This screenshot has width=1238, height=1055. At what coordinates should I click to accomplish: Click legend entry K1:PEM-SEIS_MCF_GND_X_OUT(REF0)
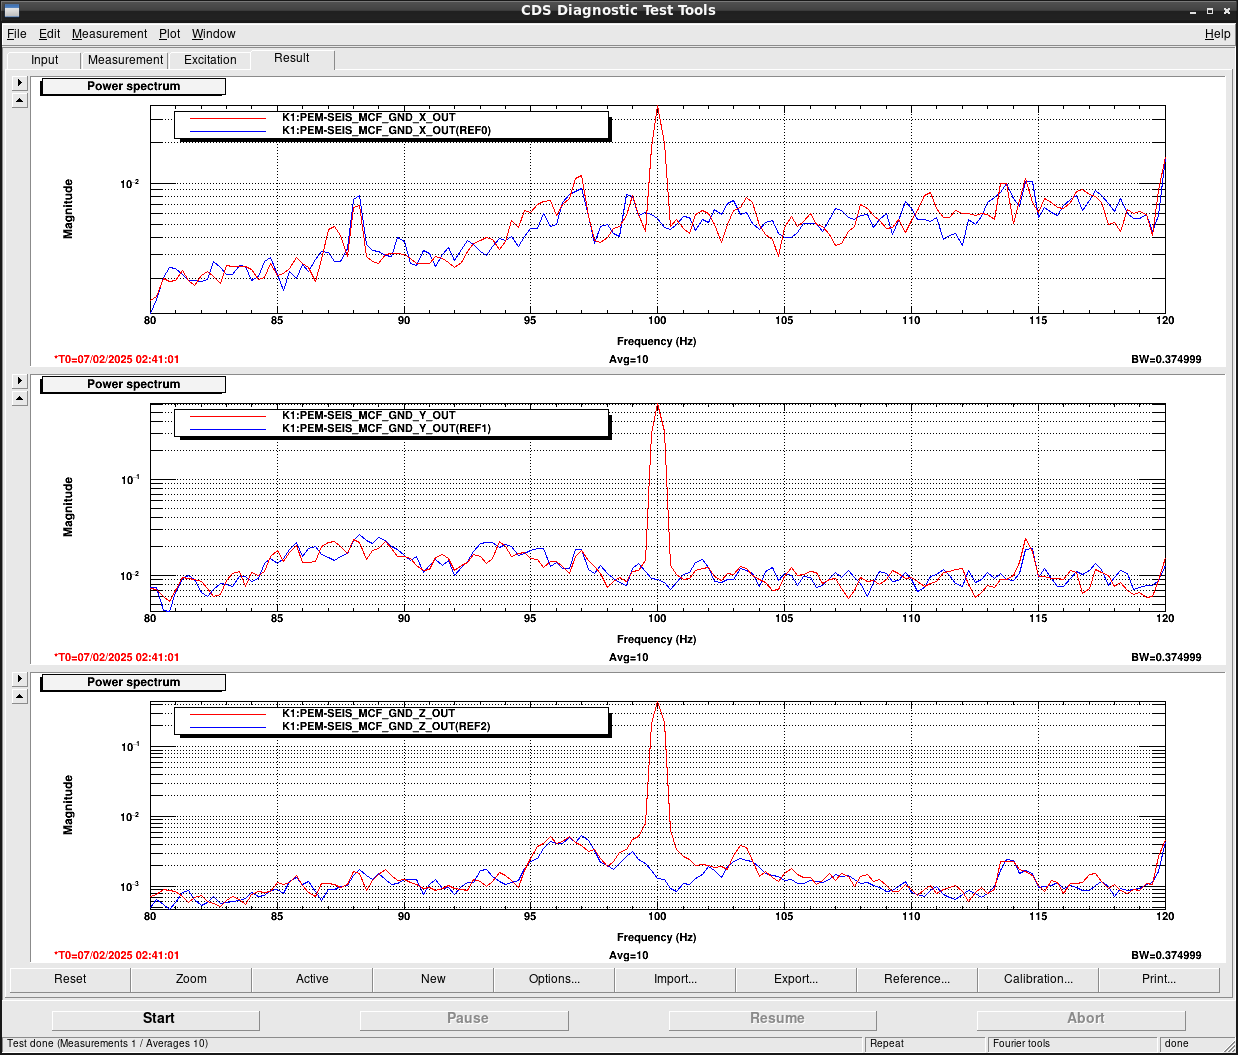click(x=386, y=130)
